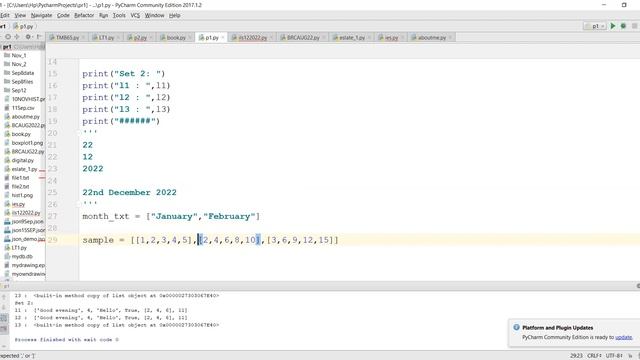The image size is (640, 360).
Task: Open the Navigate menu
Action: coord(41,15)
